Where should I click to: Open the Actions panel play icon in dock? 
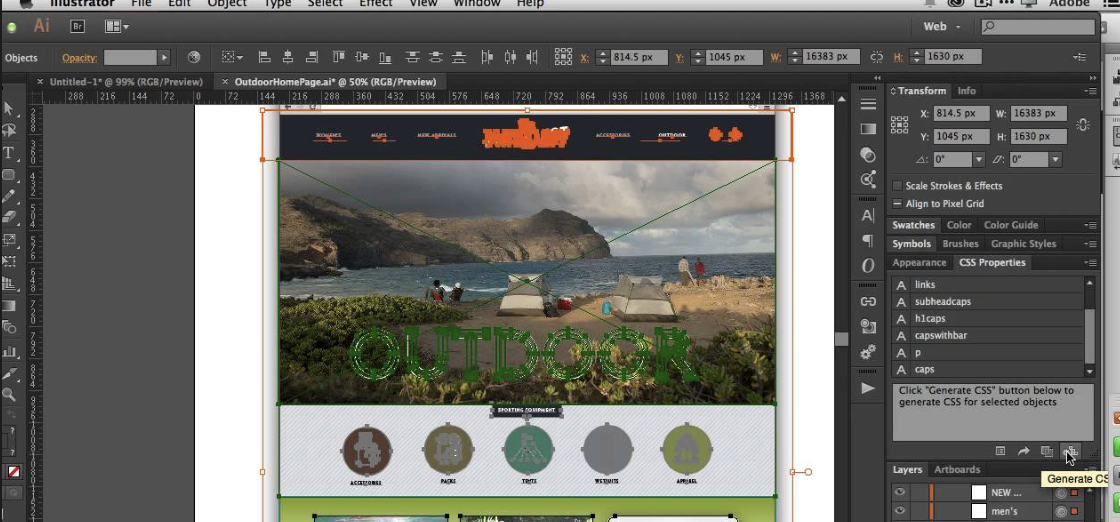(868, 388)
